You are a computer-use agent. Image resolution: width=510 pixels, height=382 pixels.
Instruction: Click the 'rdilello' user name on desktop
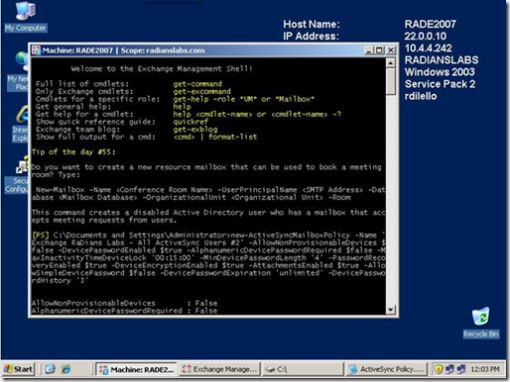click(421, 96)
